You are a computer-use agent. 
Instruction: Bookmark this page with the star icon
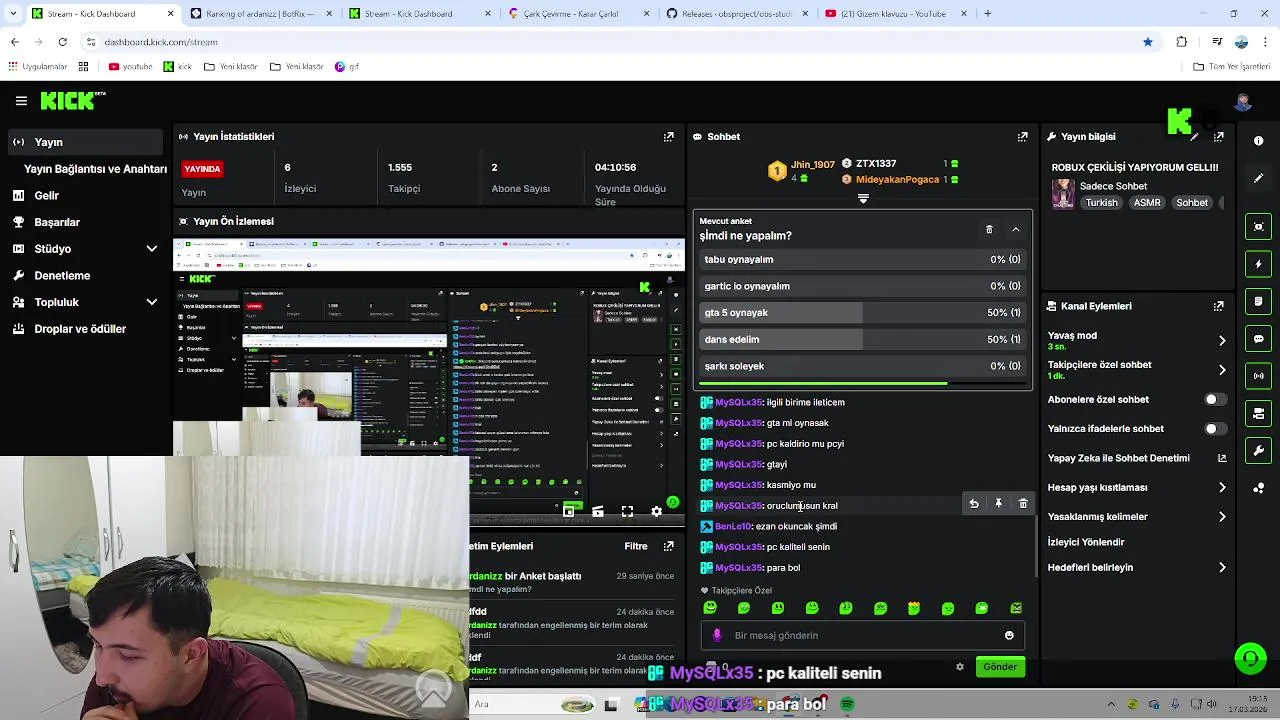coord(1148,42)
